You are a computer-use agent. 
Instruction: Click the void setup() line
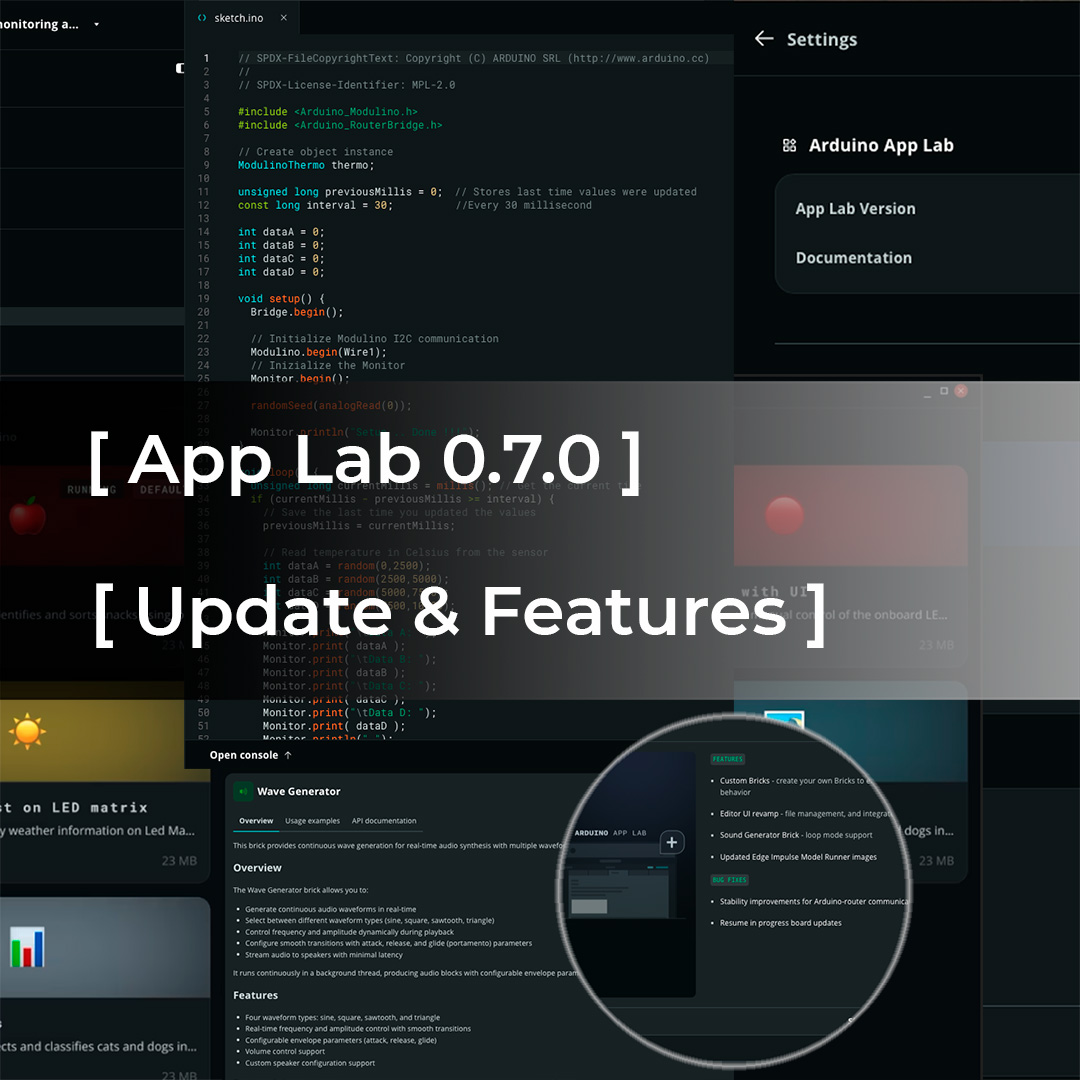click(280, 299)
